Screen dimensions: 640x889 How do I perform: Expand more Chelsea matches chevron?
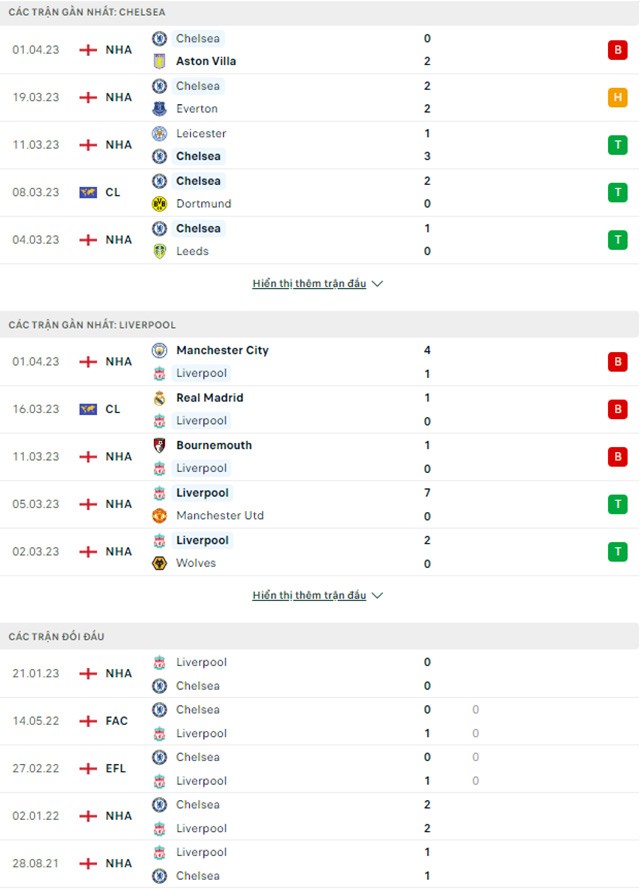tap(377, 284)
